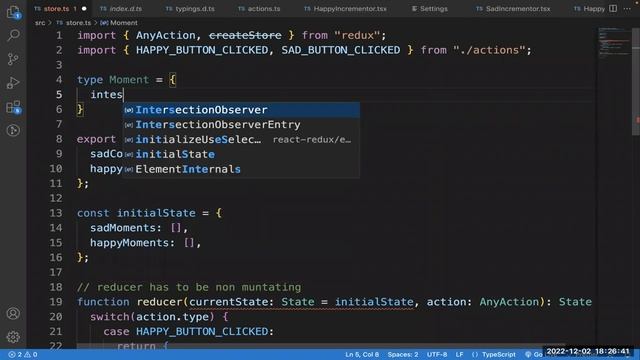Switch to the typings.d.ts tab
640x360 pixels.
[190, 9]
